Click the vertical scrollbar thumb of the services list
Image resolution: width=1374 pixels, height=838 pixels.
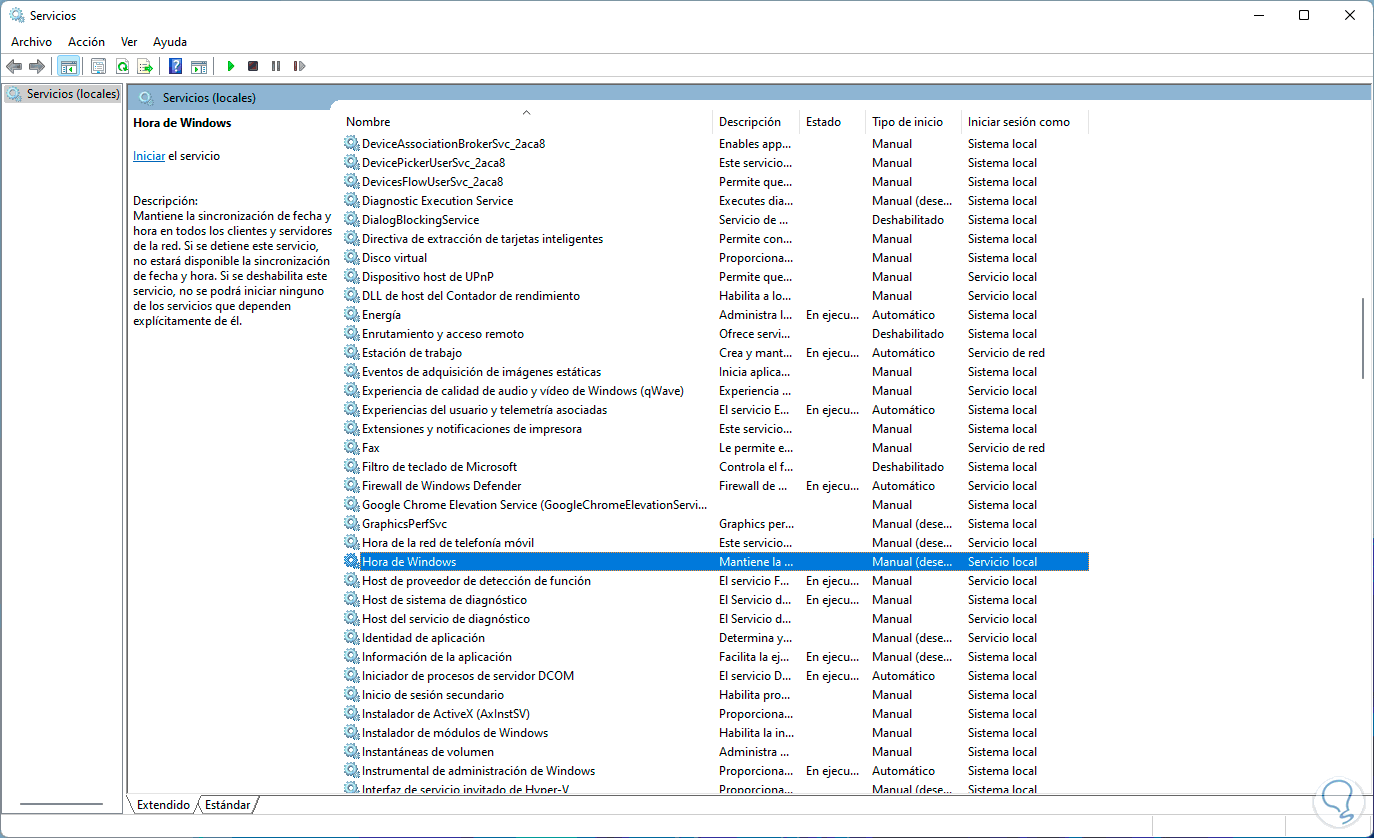(1363, 338)
